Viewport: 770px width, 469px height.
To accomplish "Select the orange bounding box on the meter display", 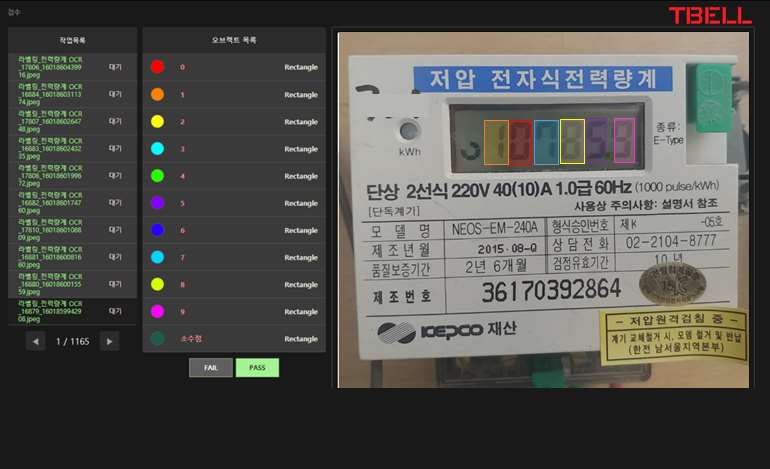I will coord(496,142).
